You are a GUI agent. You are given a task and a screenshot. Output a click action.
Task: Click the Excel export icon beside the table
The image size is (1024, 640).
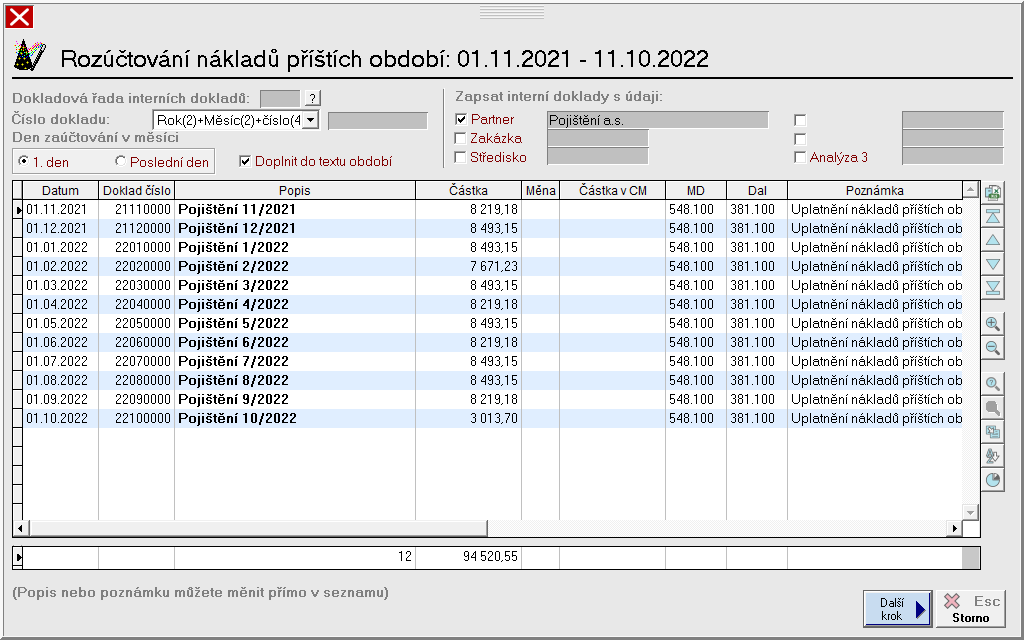click(x=993, y=193)
